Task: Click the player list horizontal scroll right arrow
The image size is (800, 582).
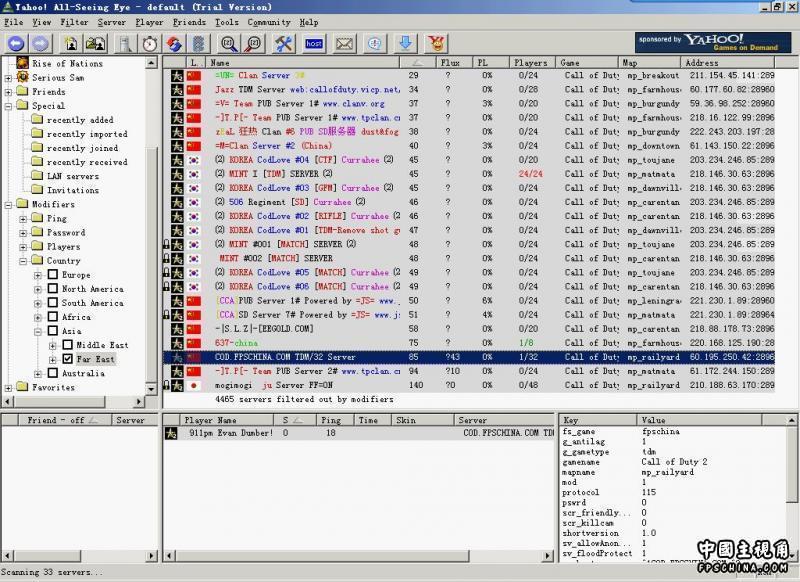Action: point(548,555)
